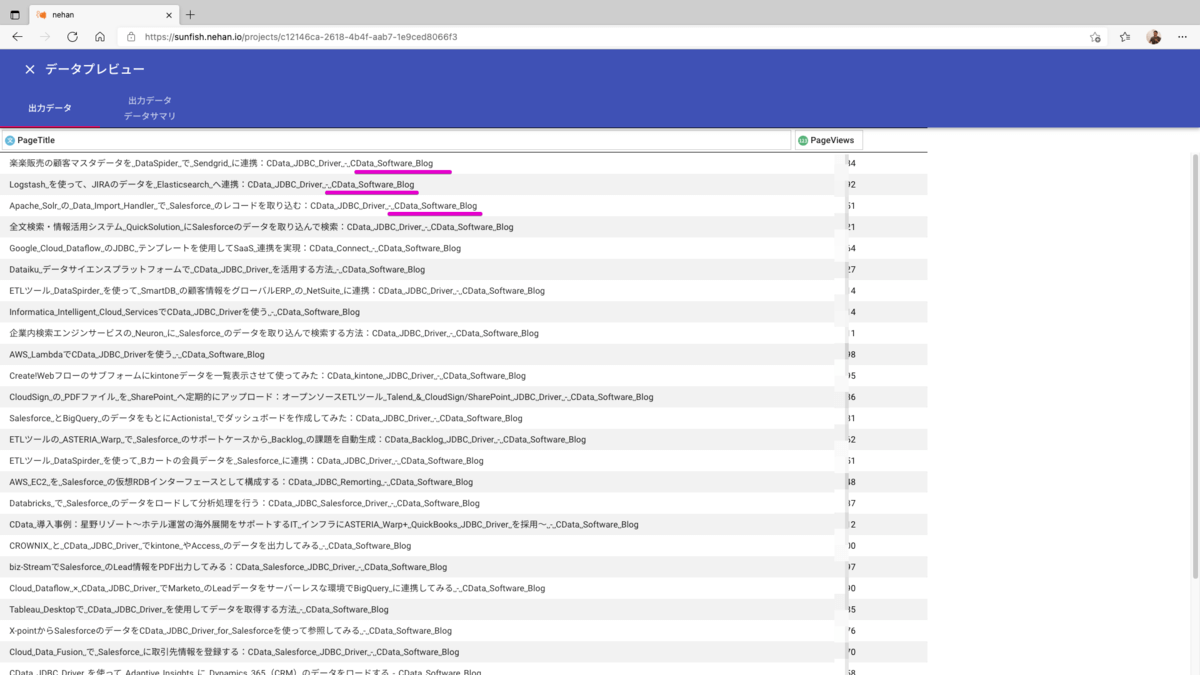Viewport: 1200px width, 675px height.
Task: Select row starting Logstash_を使って
Action: pyautogui.click(x=464, y=184)
